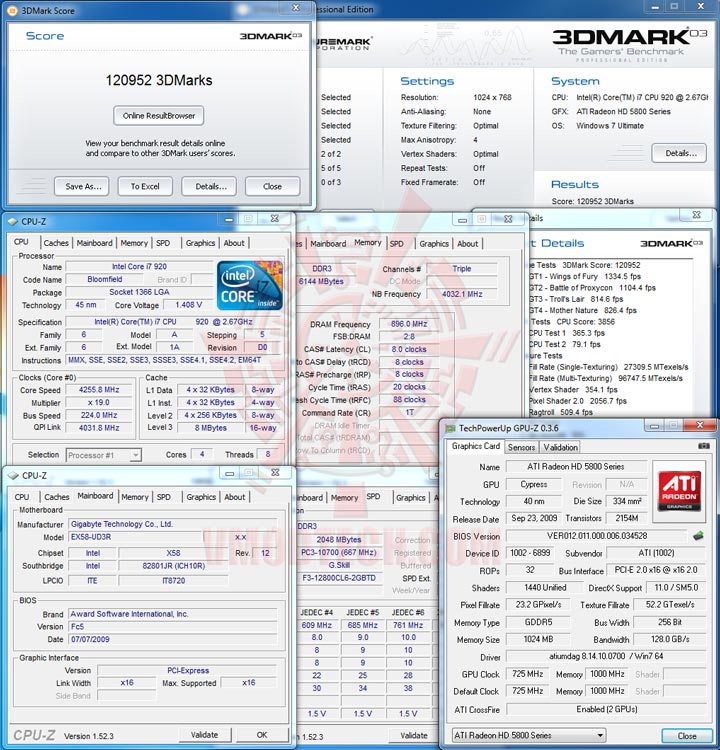Click the Online ResultBrowser button
Image resolution: width=720 pixels, height=750 pixels.
pyautogui.click(x=159, y=116)
